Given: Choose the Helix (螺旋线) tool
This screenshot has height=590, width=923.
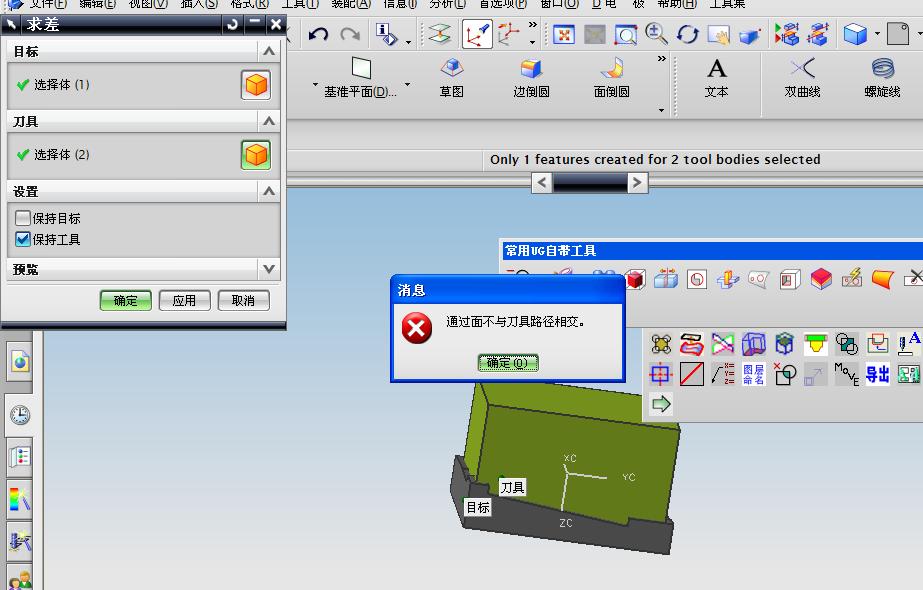Looking at the screenshot, I should tap(882, 78).
